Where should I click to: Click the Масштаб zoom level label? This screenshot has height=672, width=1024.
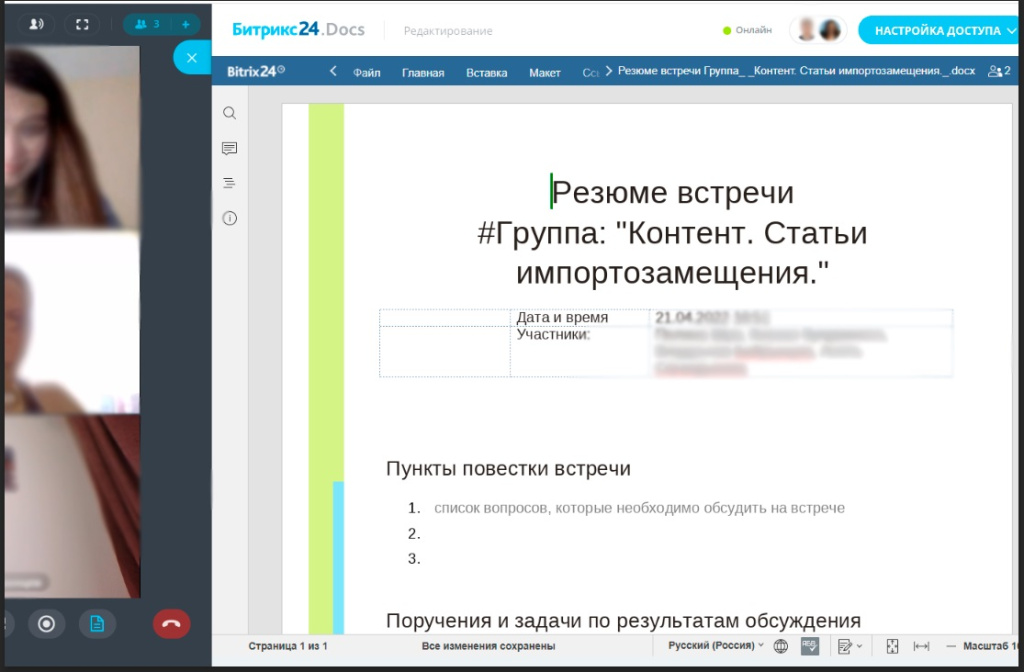tap(990, 646)
